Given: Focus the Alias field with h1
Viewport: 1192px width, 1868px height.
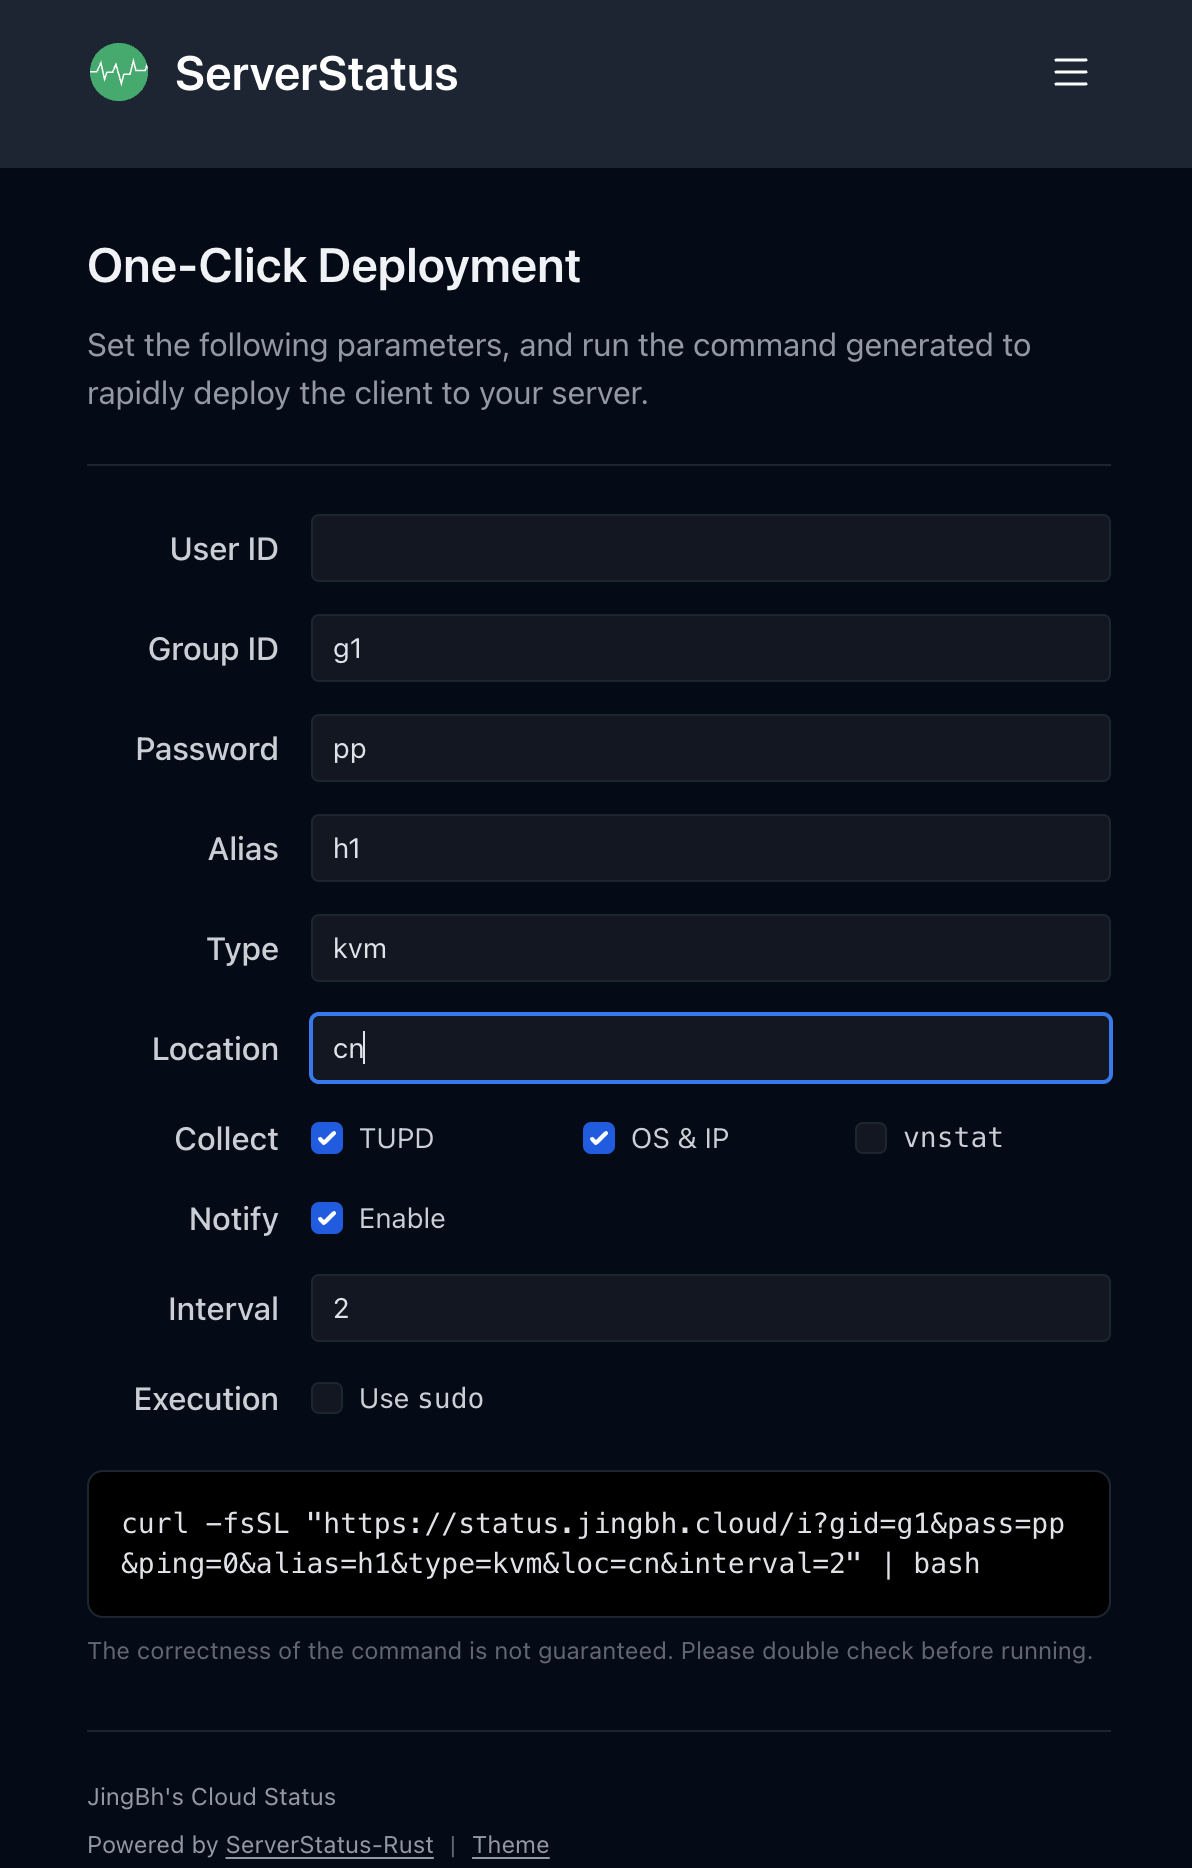Looking at the screenshot, I should pos(710,848).
